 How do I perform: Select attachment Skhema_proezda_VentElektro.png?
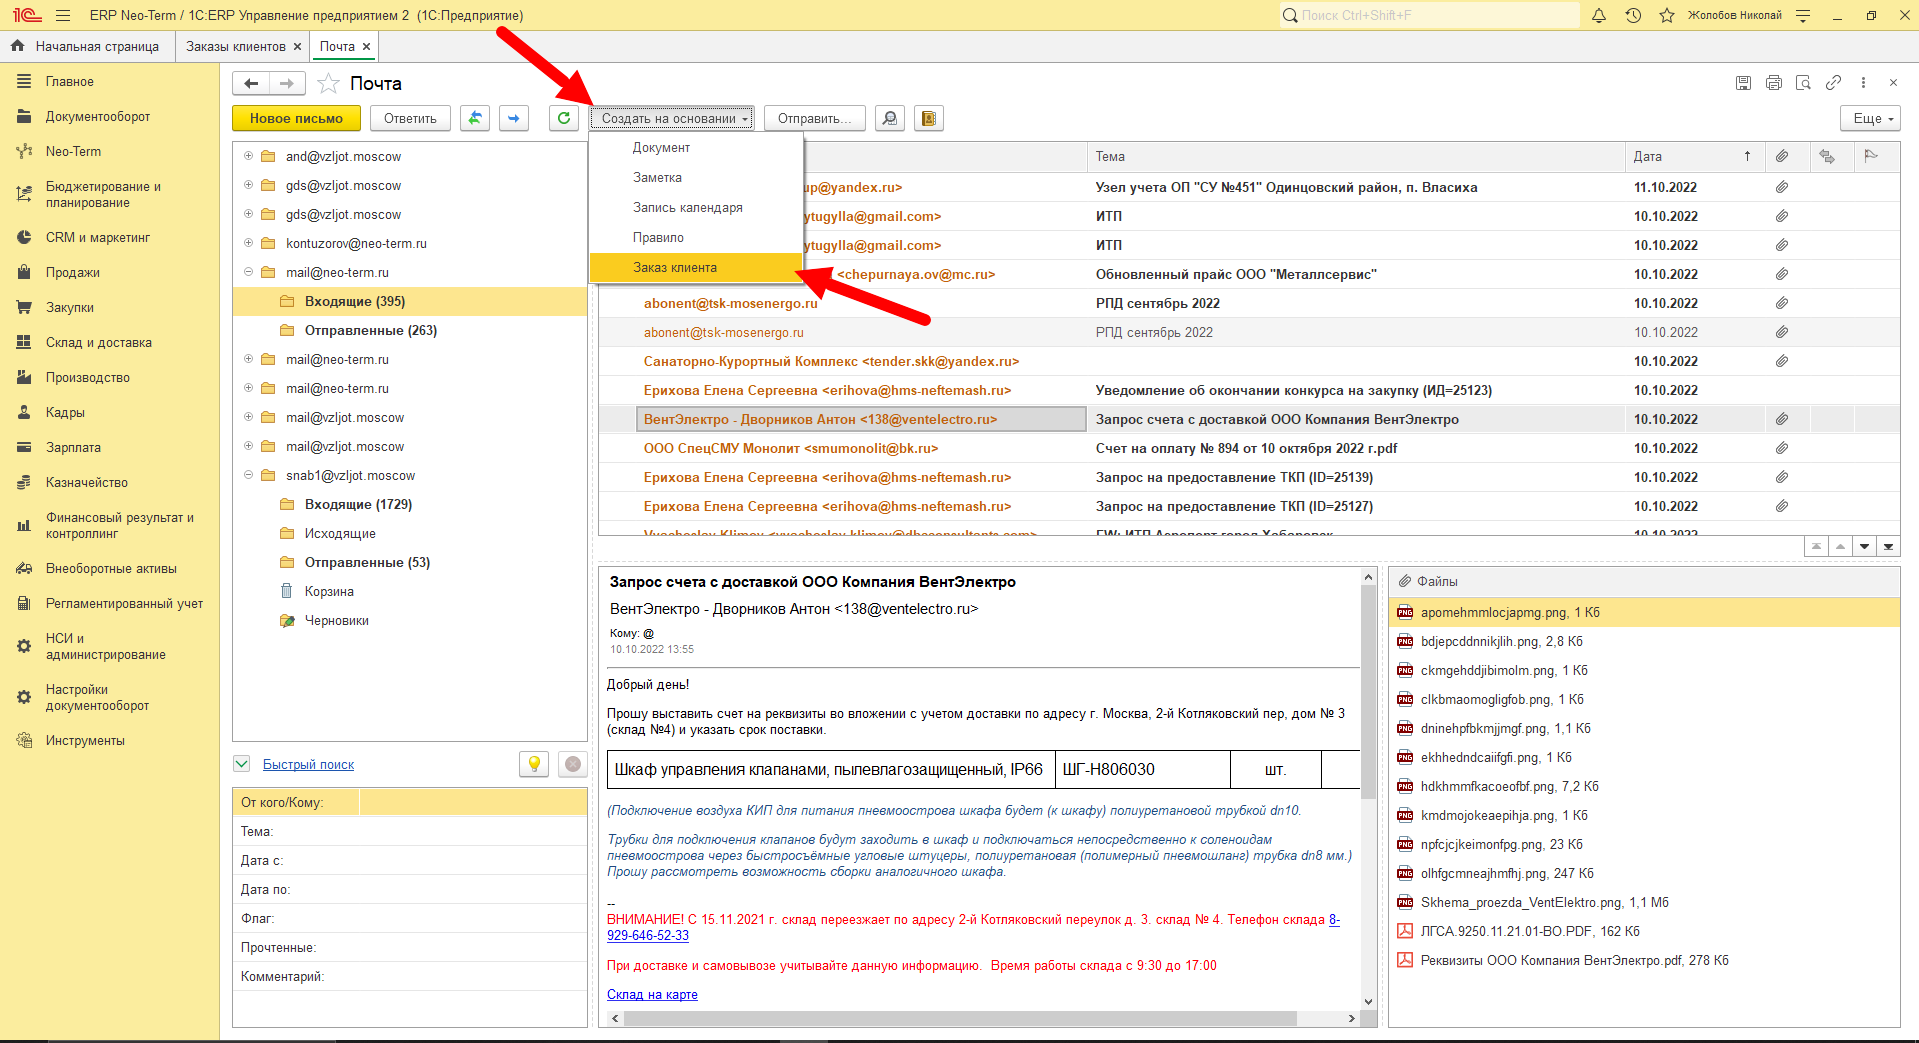point(1545,902)
